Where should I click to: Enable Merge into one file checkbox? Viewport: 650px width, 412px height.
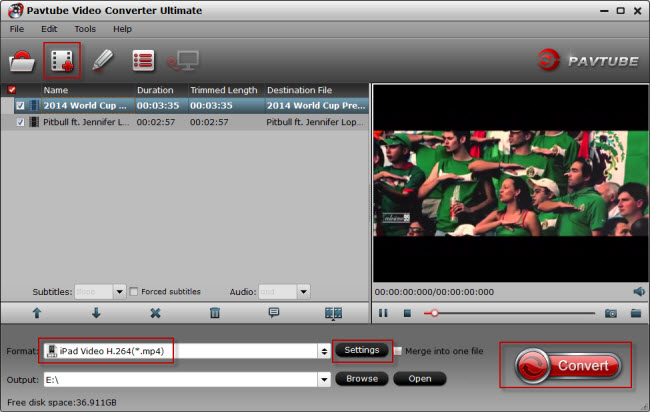click(x=399, y=351)
